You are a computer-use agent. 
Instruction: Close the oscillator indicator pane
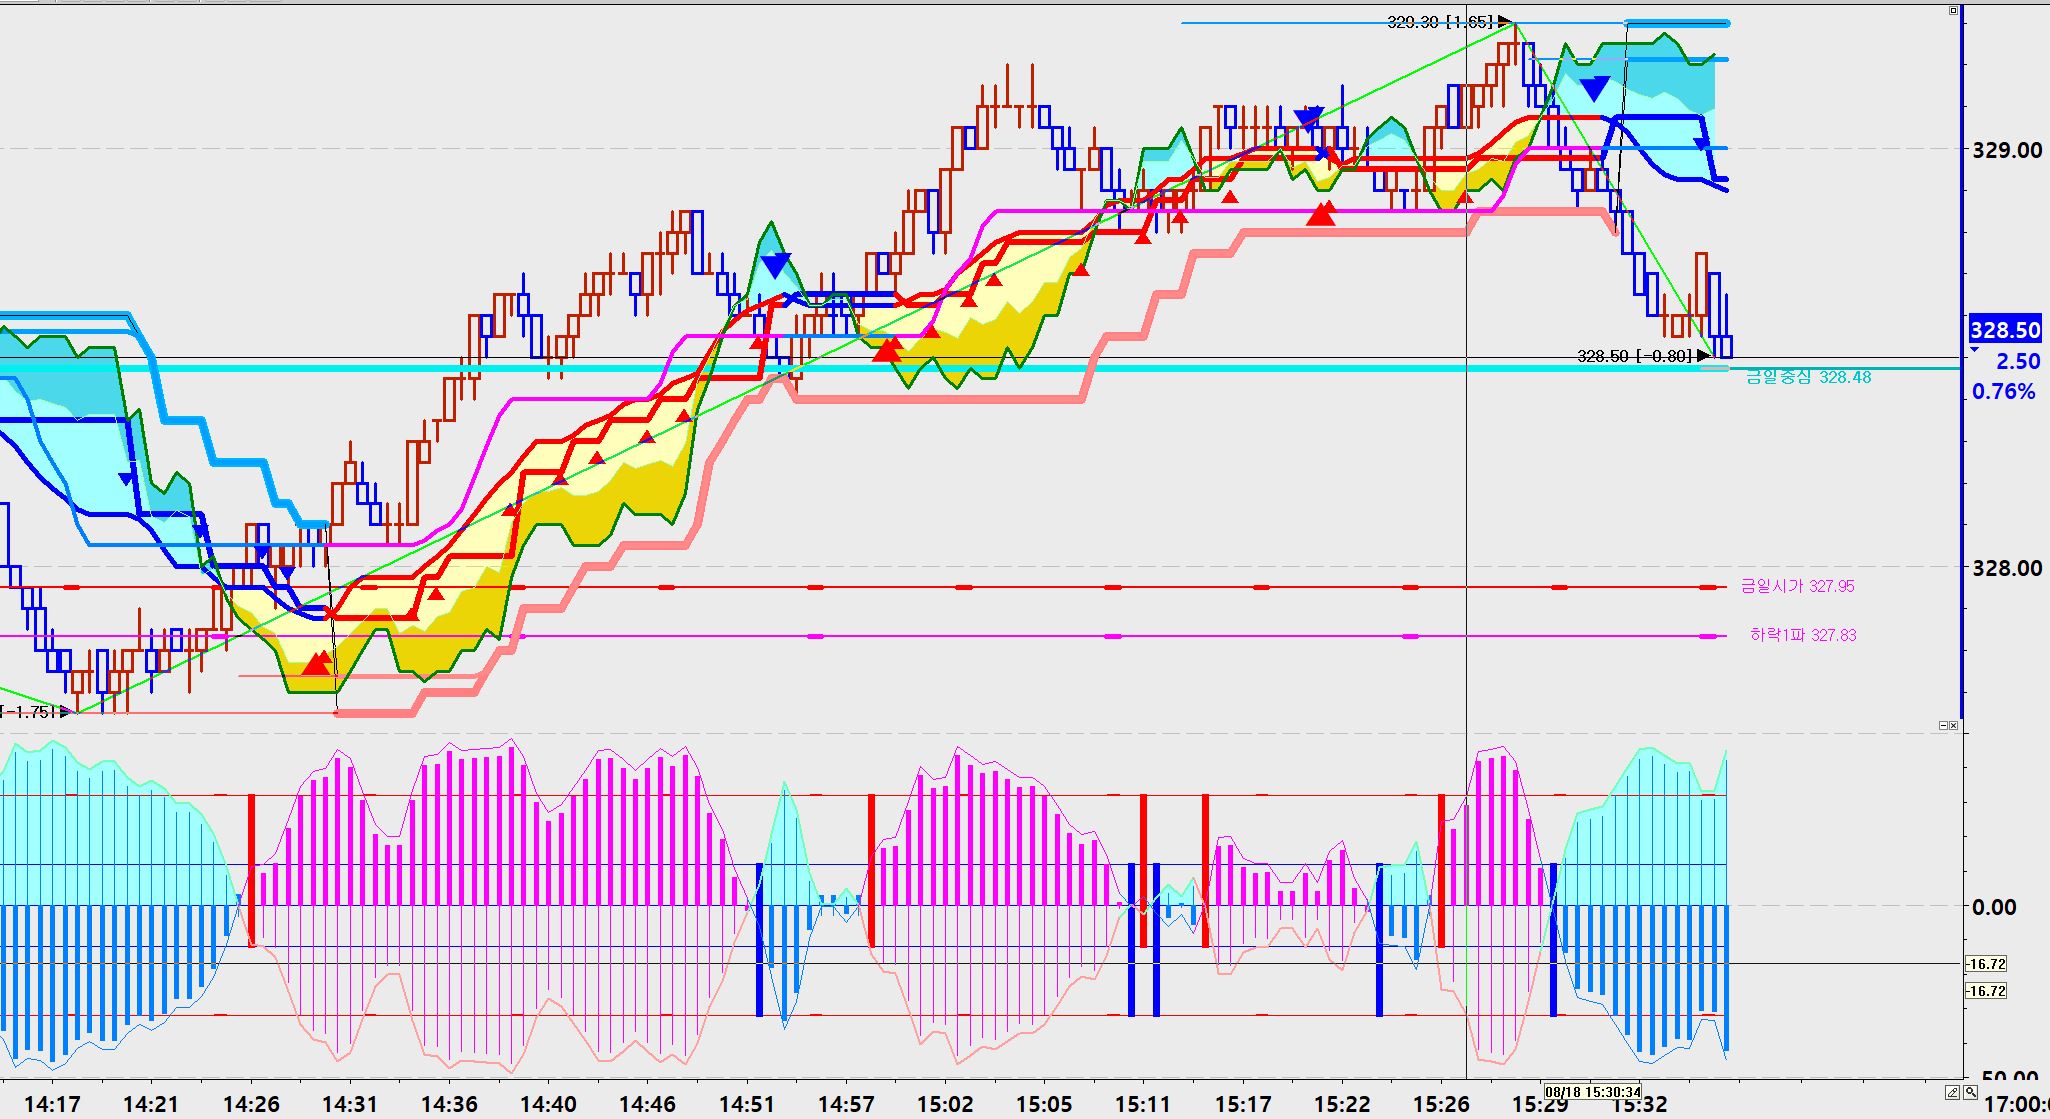click(1954, 725)
